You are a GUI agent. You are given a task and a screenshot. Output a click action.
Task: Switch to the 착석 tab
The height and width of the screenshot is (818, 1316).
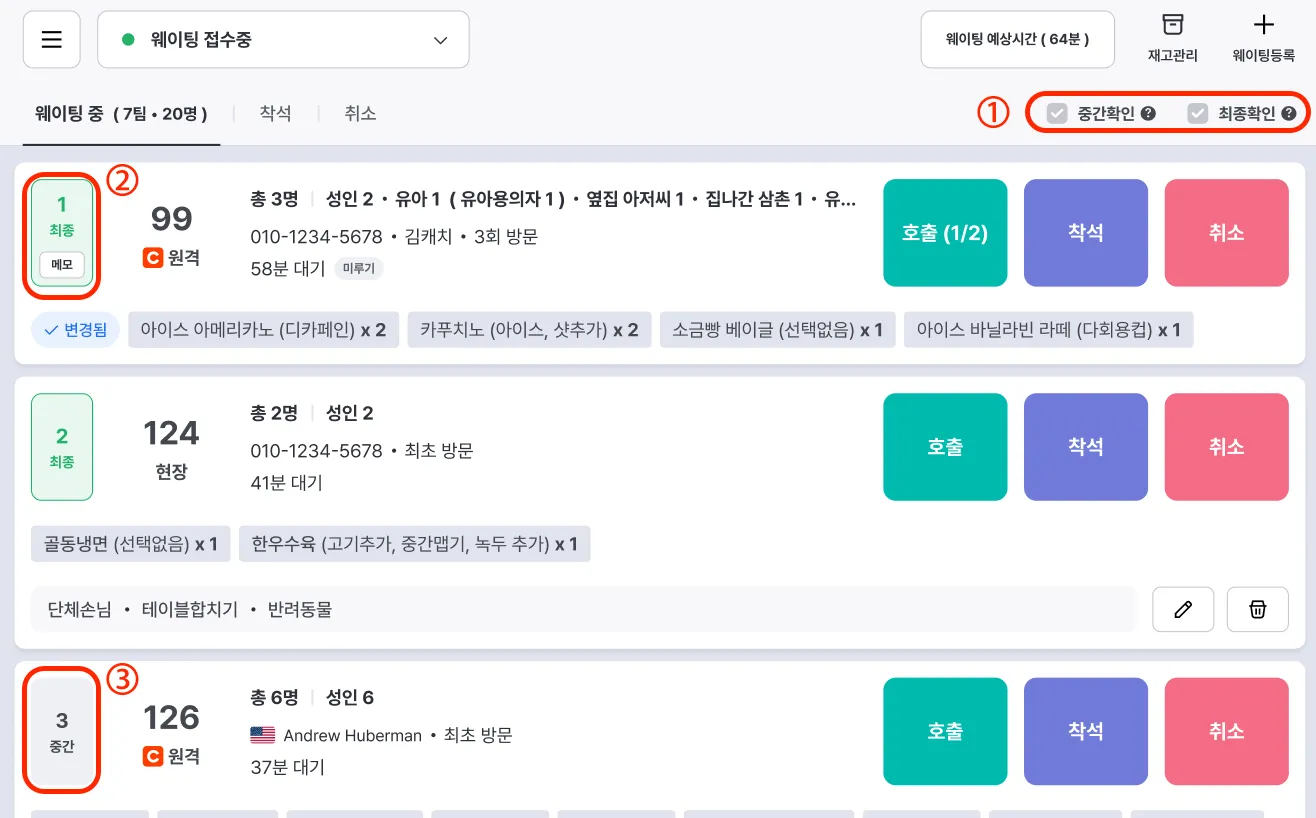click(275, 114)
